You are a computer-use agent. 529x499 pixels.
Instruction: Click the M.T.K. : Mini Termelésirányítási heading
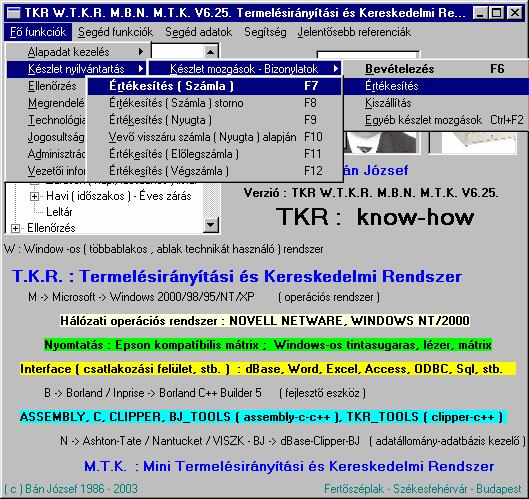tap(289, 466)
